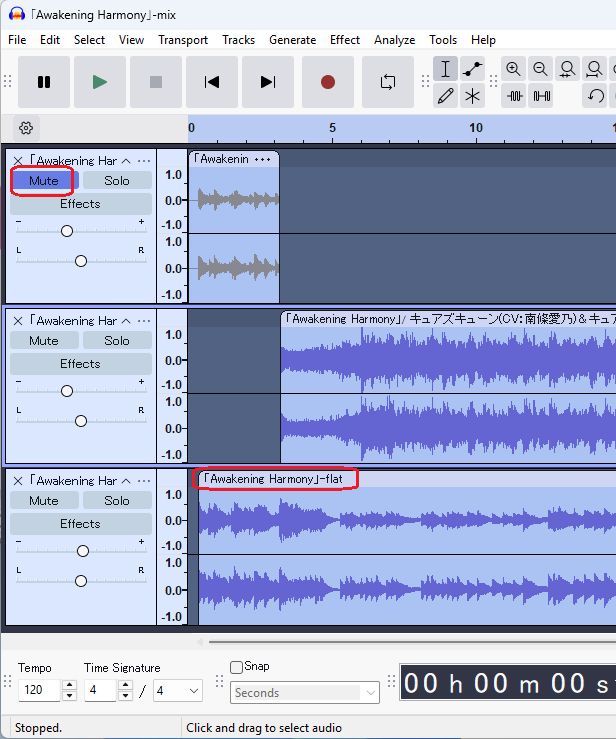This screenshot has height=739, width=616.
Task: Open timeline options gear icon
Action: [26, 128]
